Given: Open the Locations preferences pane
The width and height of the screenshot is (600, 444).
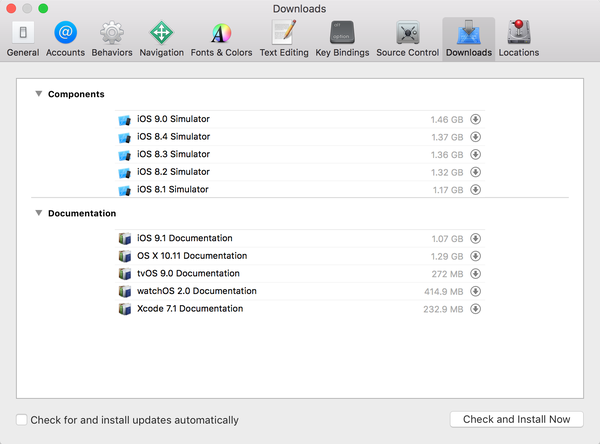Looking at the screenshot, I should (x=518, y=39).
